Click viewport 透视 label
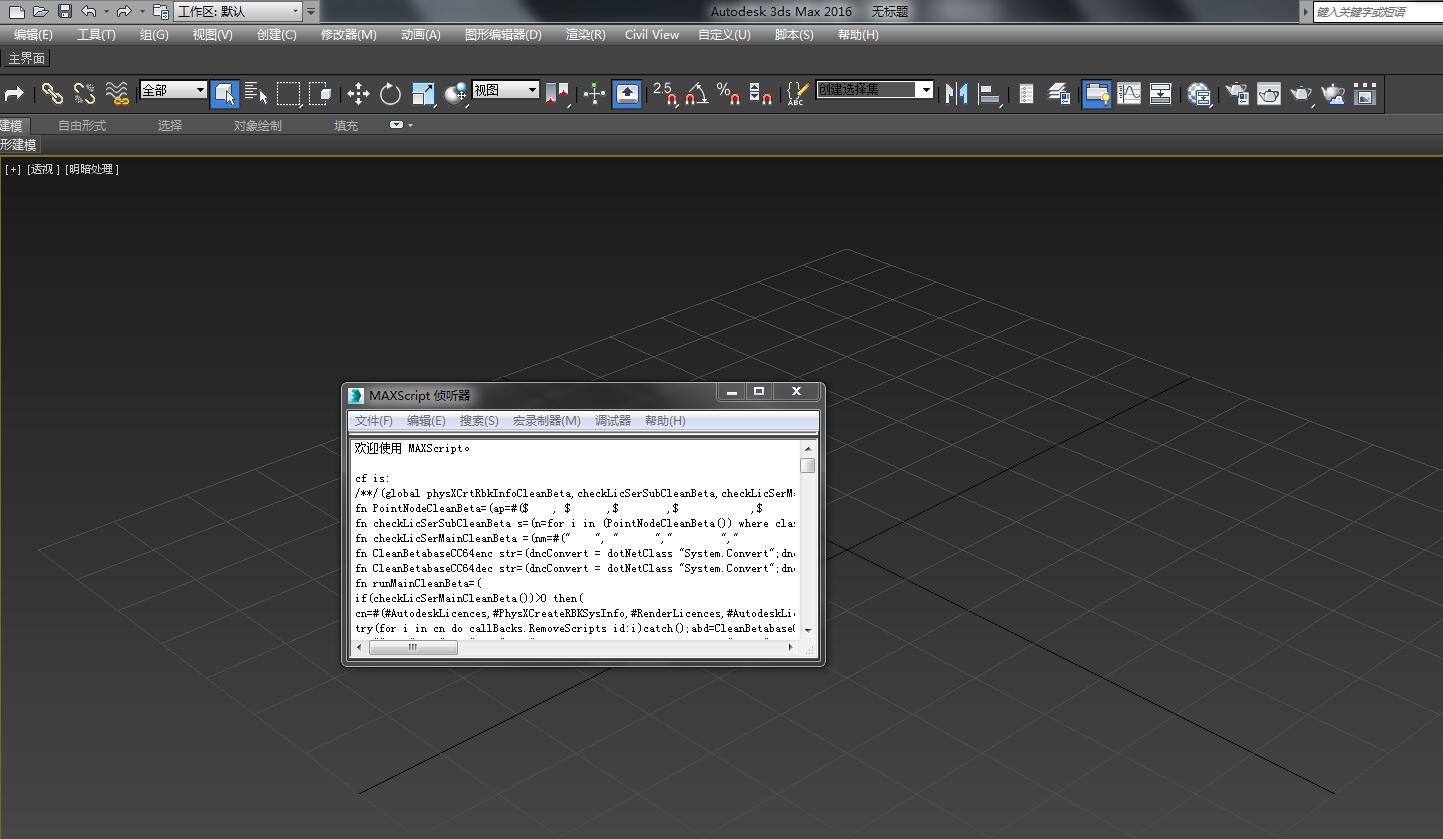This screenshot has width=1443, height=839. click(x=43, y=169)
